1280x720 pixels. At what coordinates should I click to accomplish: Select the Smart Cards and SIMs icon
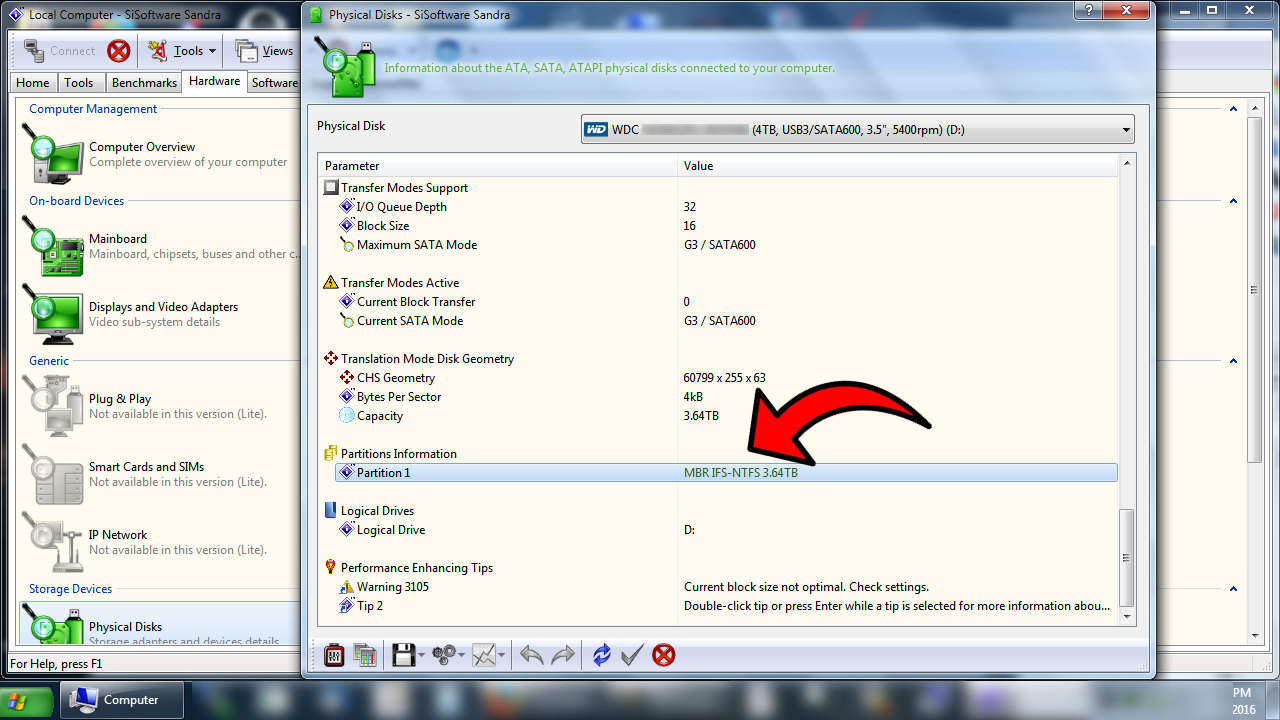53,474
